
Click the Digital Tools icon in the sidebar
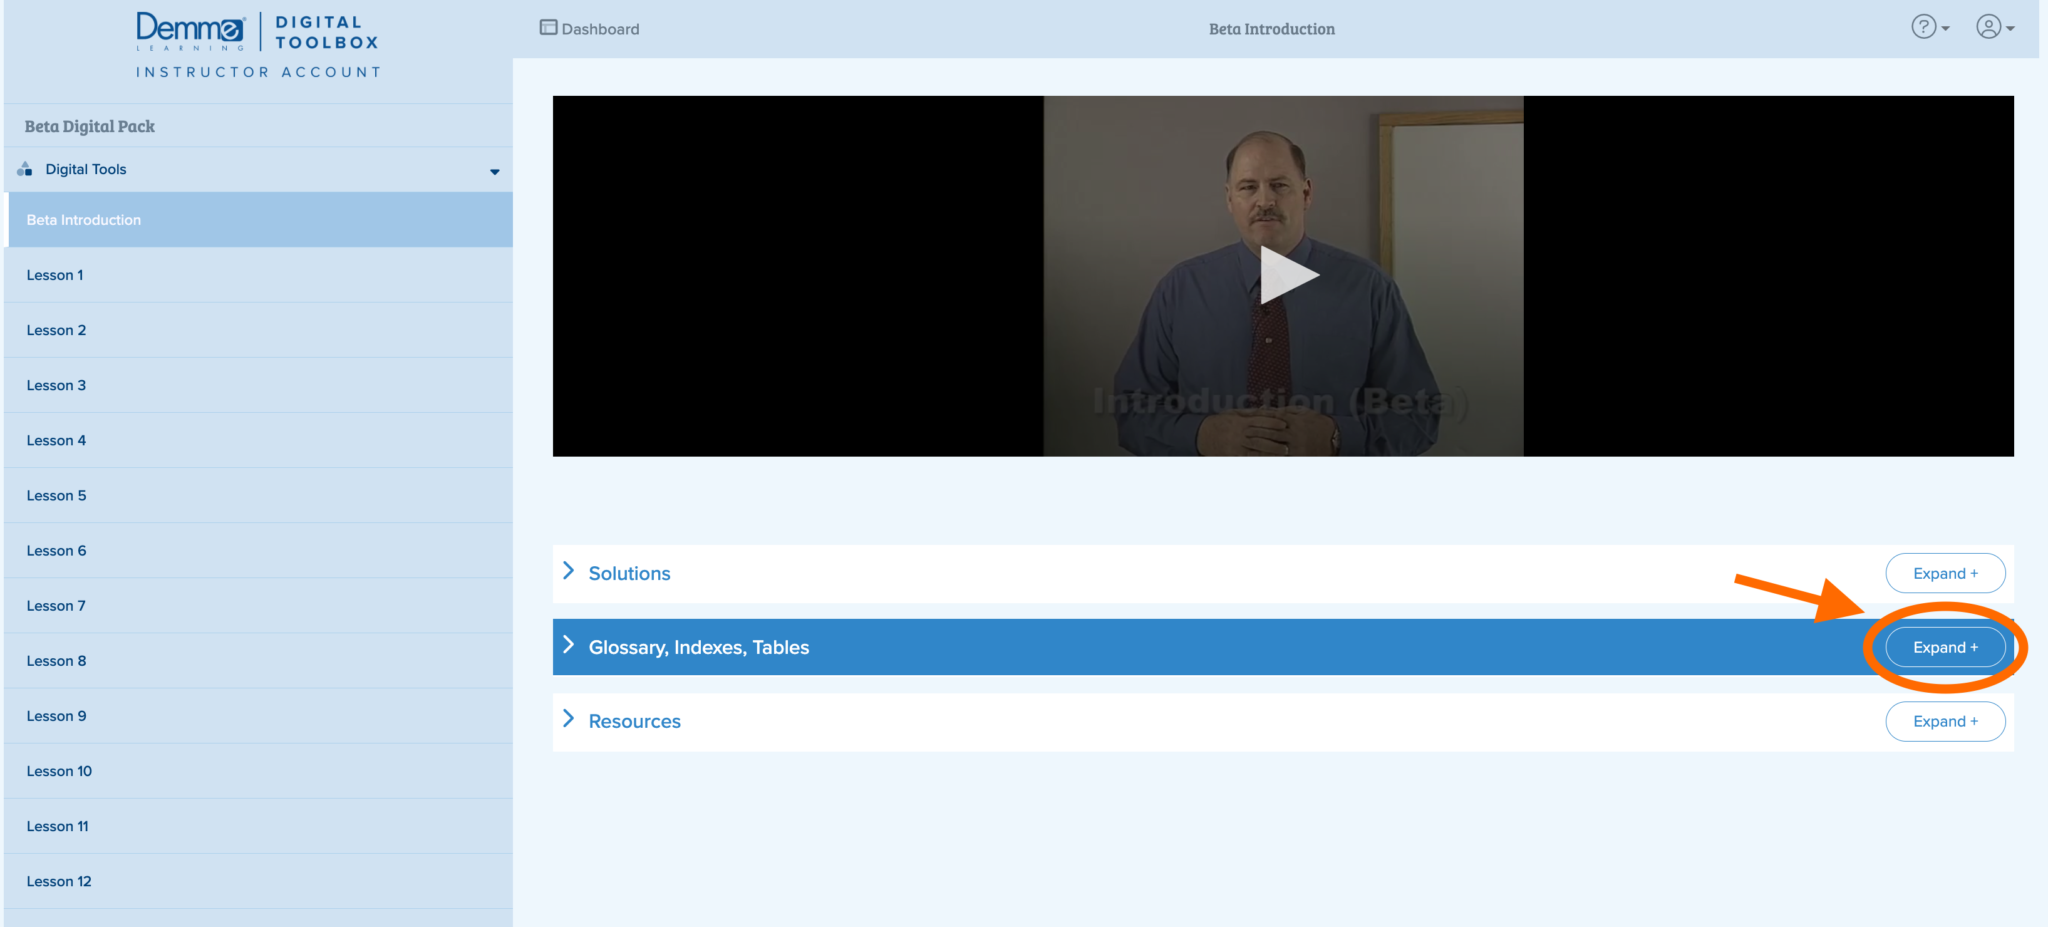23,169
